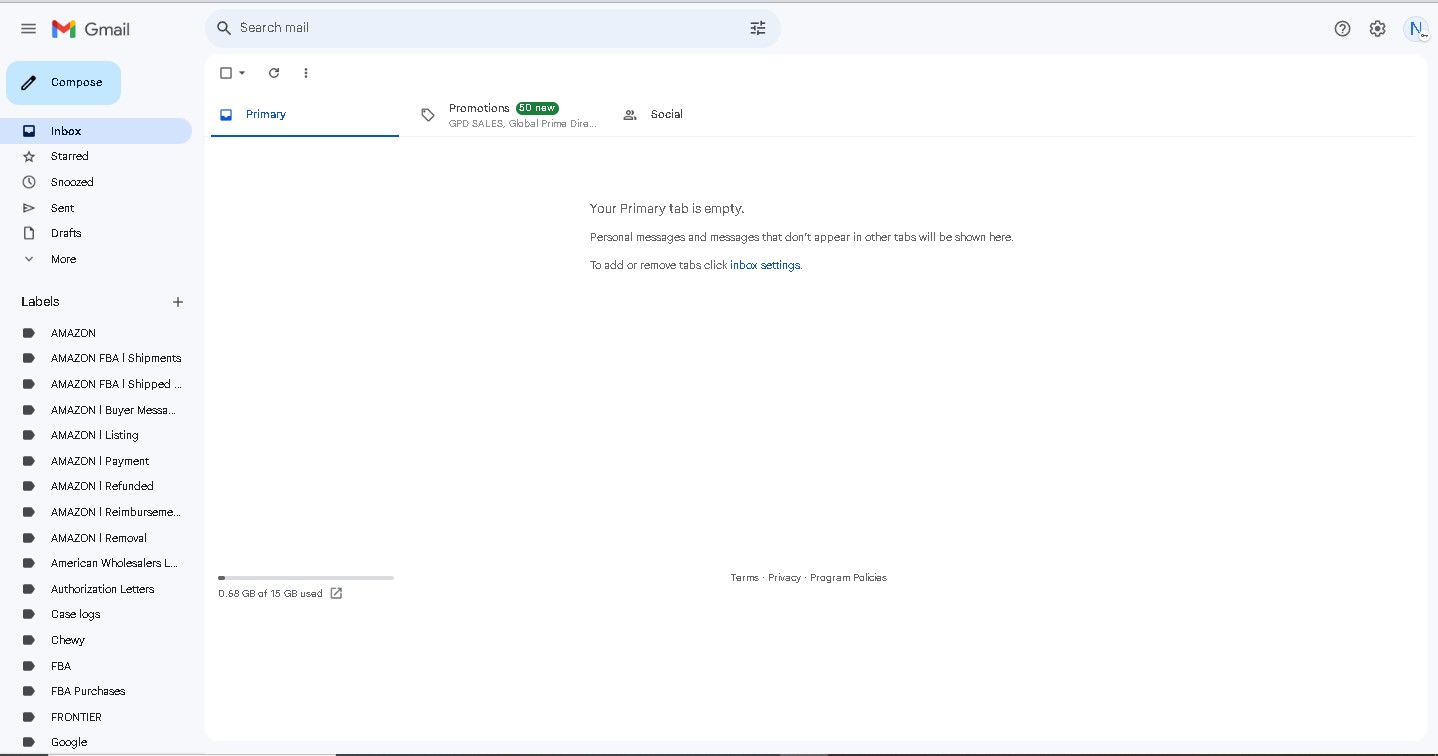Click the Labels section heading
Screen dimensions: 1438x756
click(x=40, y=302)
